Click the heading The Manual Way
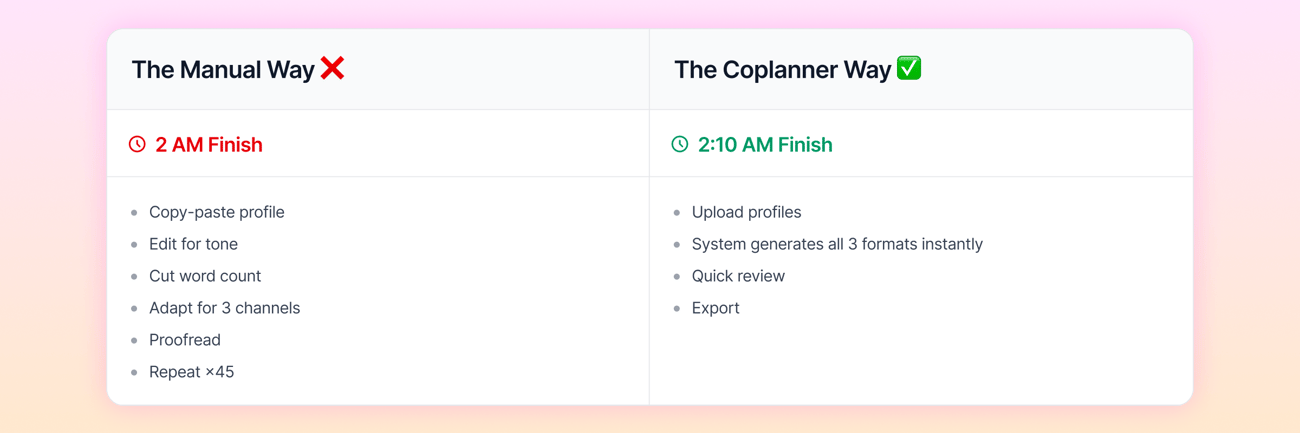 223,70
